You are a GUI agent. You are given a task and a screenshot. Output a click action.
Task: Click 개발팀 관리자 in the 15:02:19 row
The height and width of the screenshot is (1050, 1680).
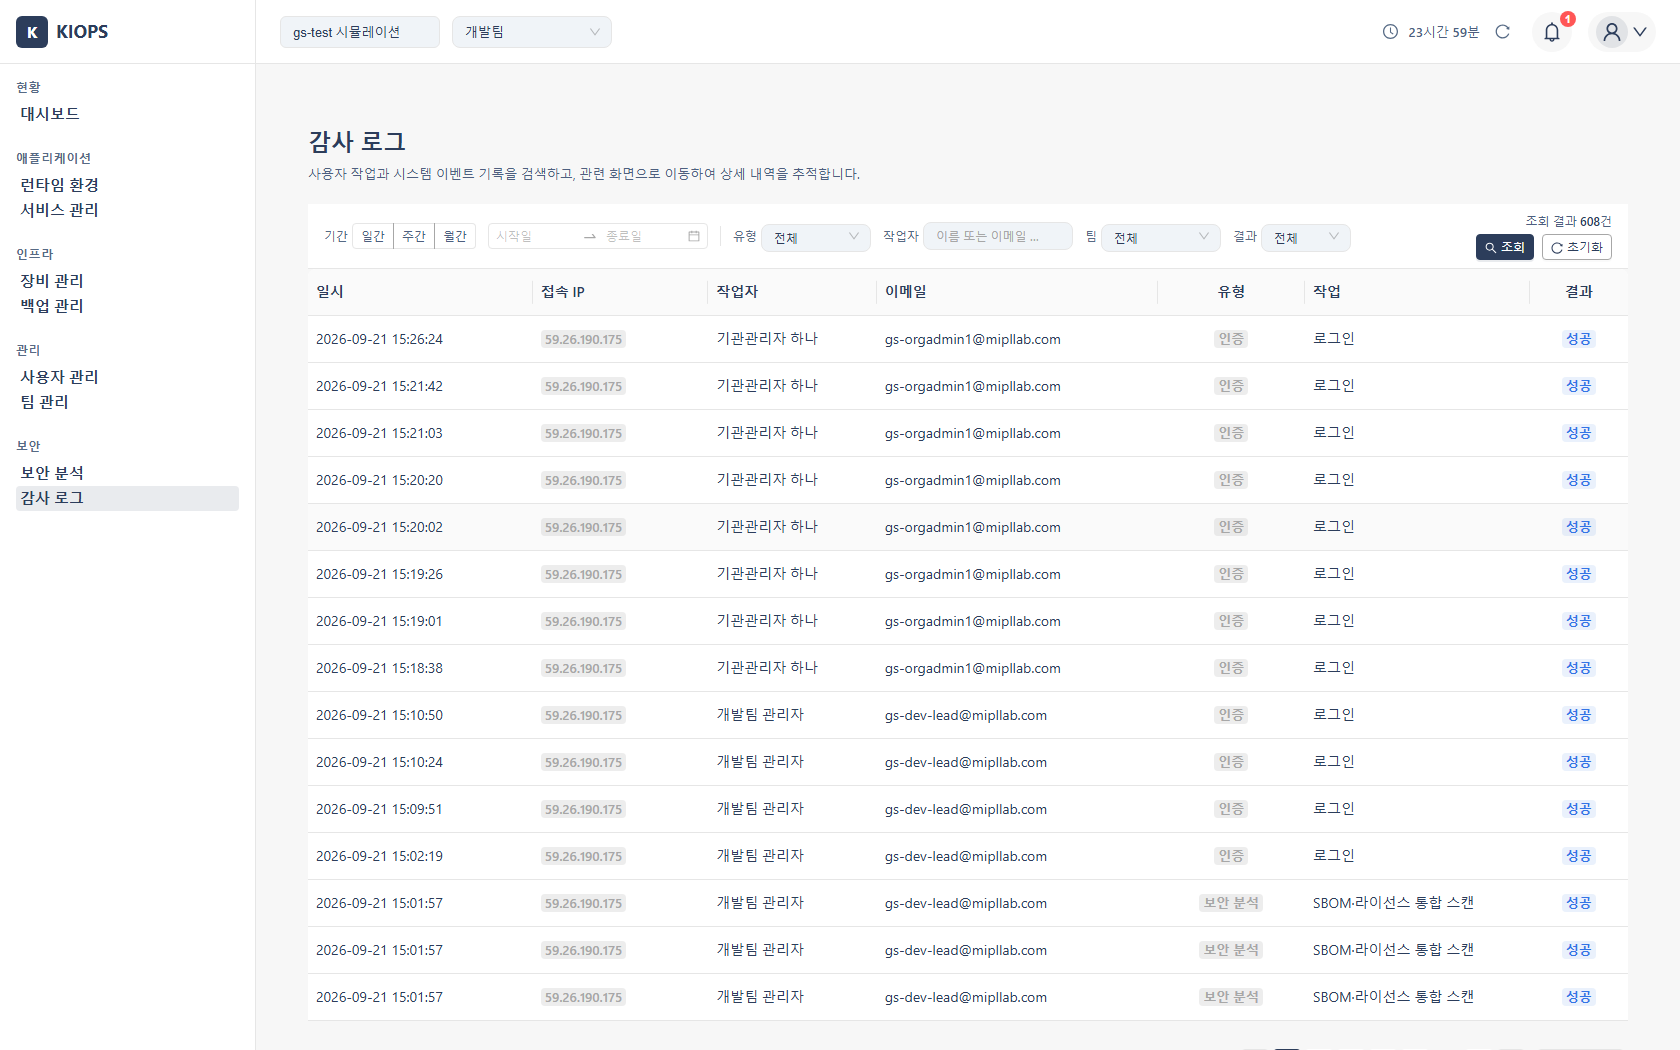760,856
